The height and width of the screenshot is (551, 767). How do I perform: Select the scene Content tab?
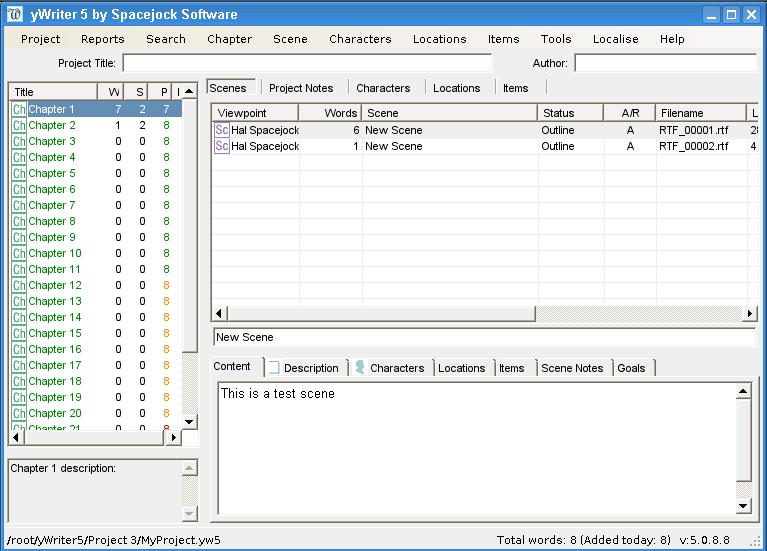coord(237,367)
